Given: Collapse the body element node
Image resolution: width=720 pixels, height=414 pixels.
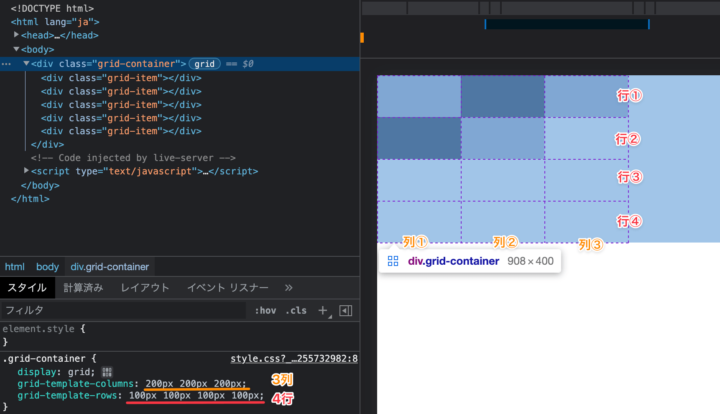Looking at the screenshot, I should click(16, 49).
